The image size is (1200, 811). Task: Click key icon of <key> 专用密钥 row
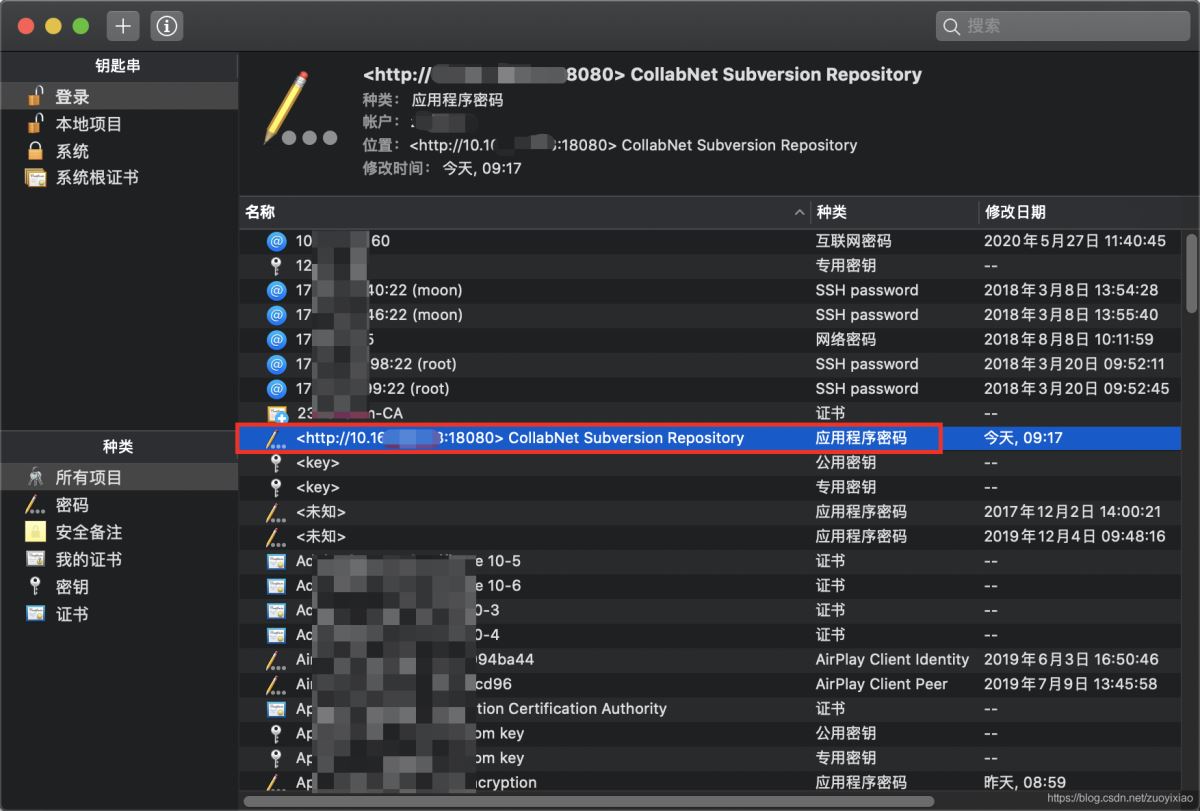pyautogui.click(x=277, y=487)
